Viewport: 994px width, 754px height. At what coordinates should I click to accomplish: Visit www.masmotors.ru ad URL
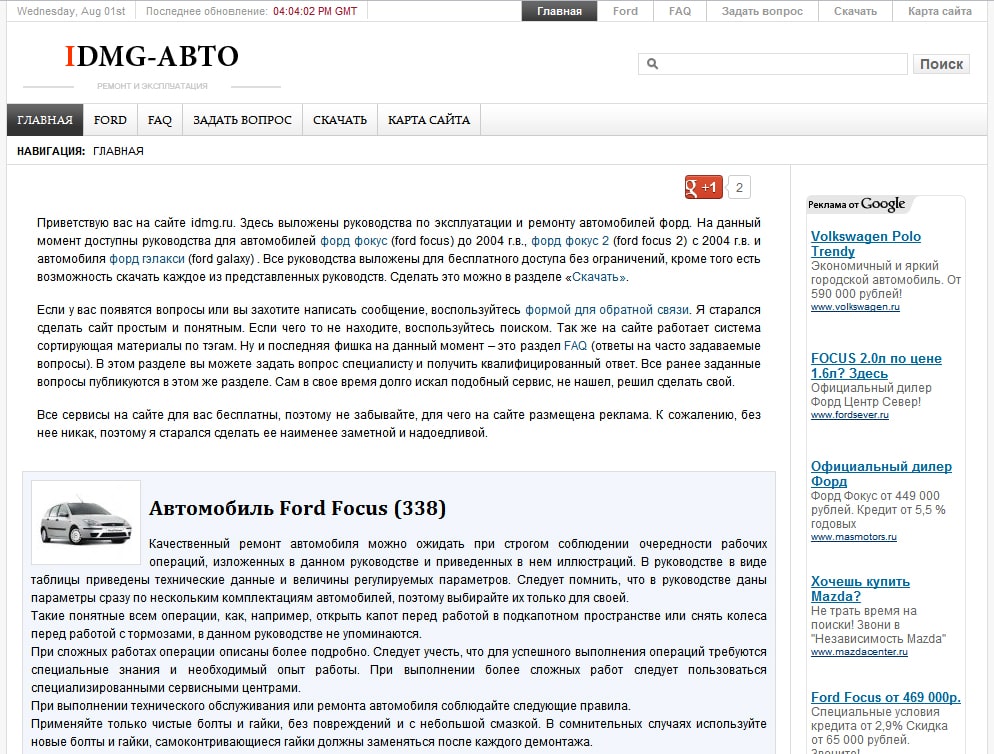point(854,536)
